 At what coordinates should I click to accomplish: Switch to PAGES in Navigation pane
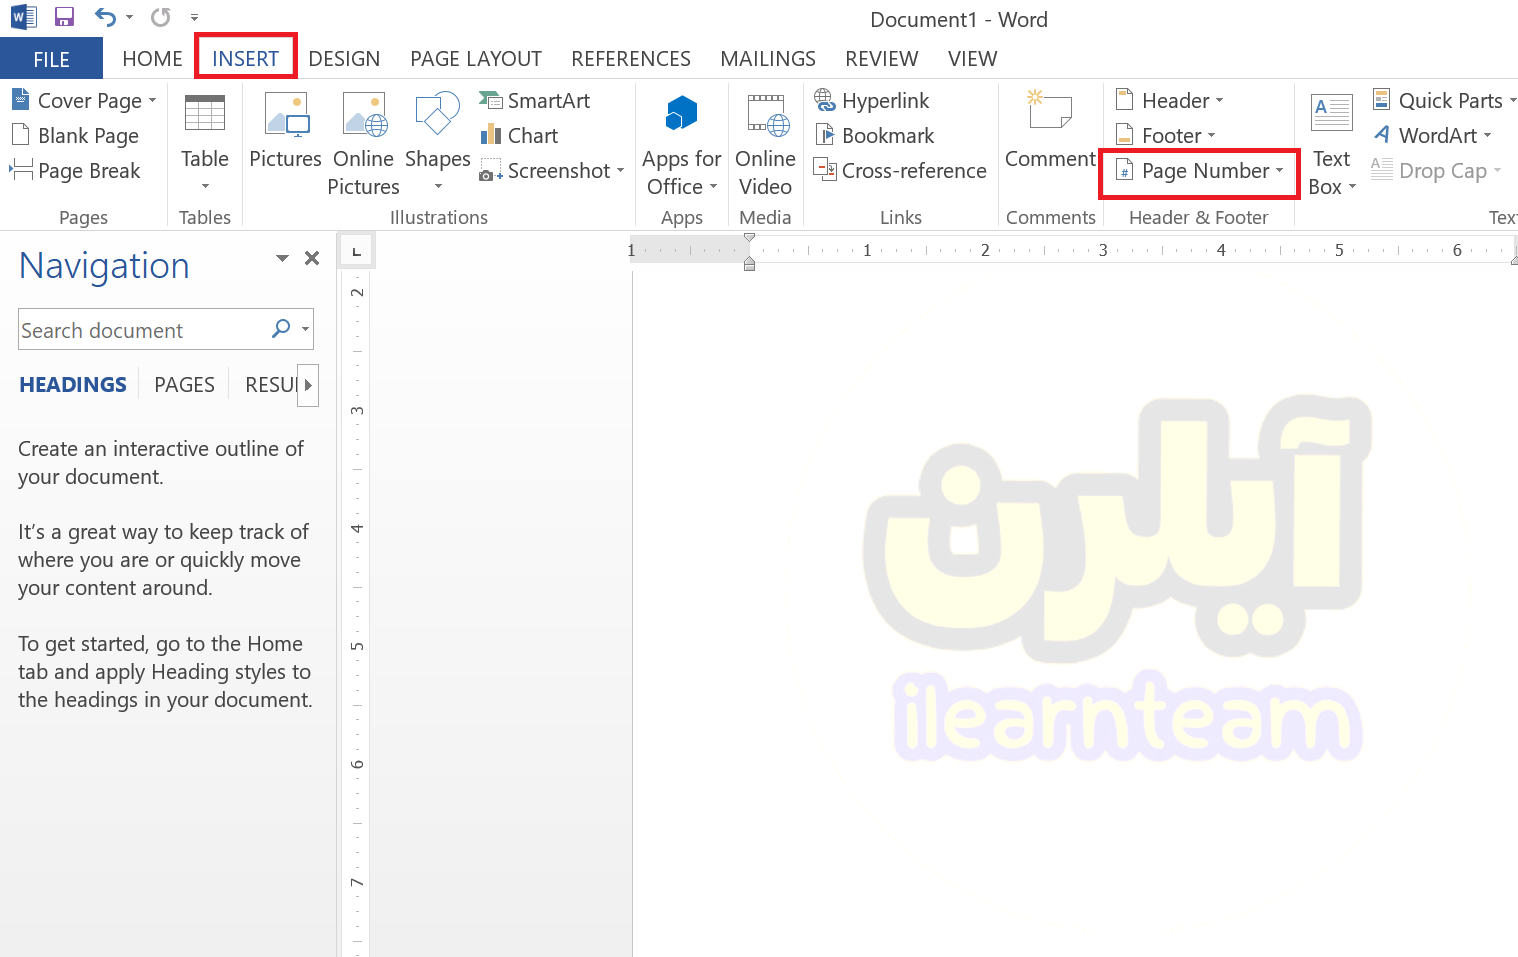(184, 385)
